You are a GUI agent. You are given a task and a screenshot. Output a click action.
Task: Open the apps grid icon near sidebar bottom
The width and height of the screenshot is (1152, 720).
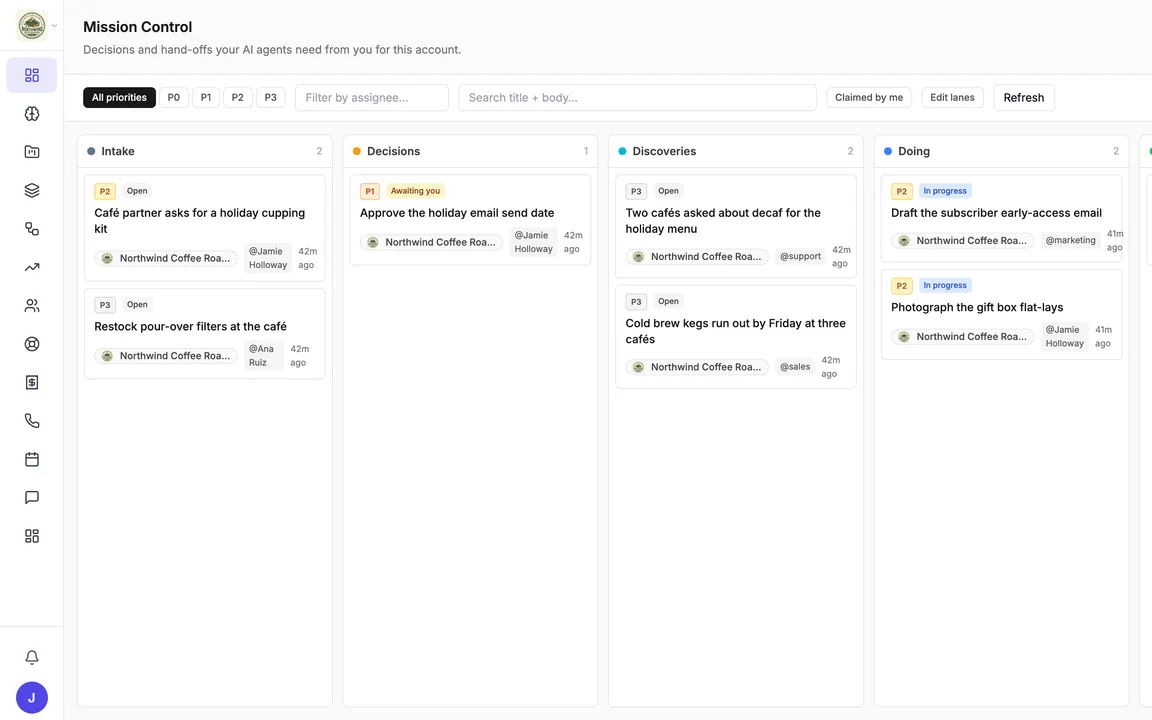tap(32, 536)
